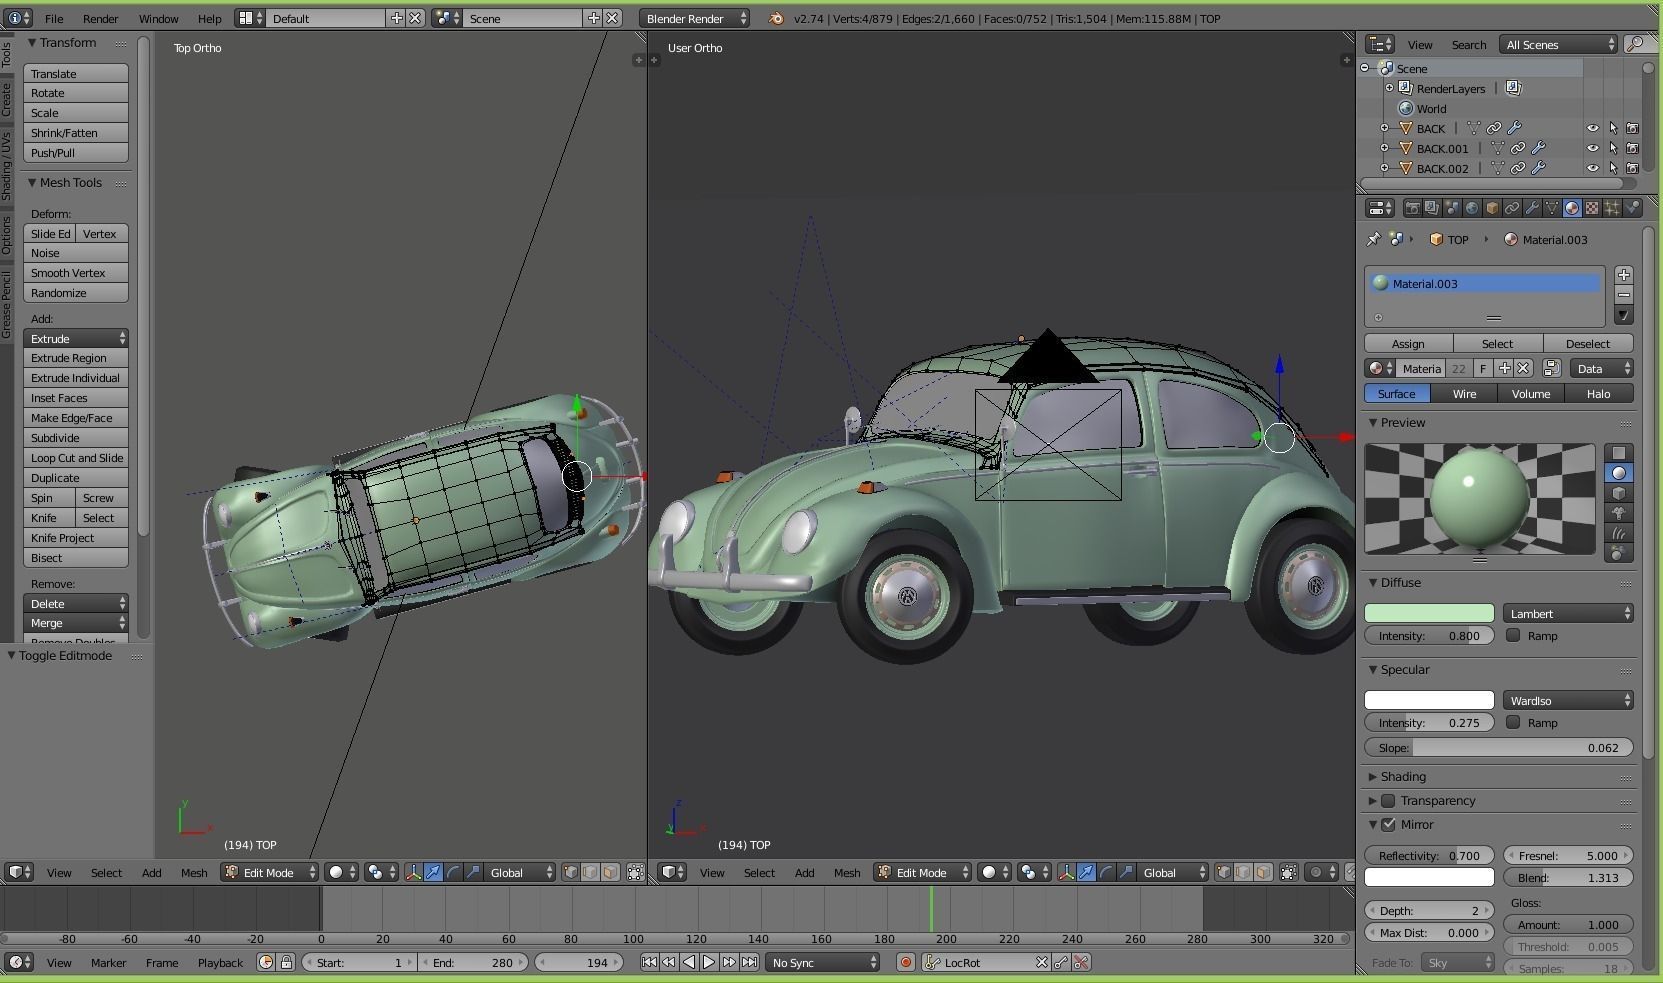Open the File menu

coord(54,18)
